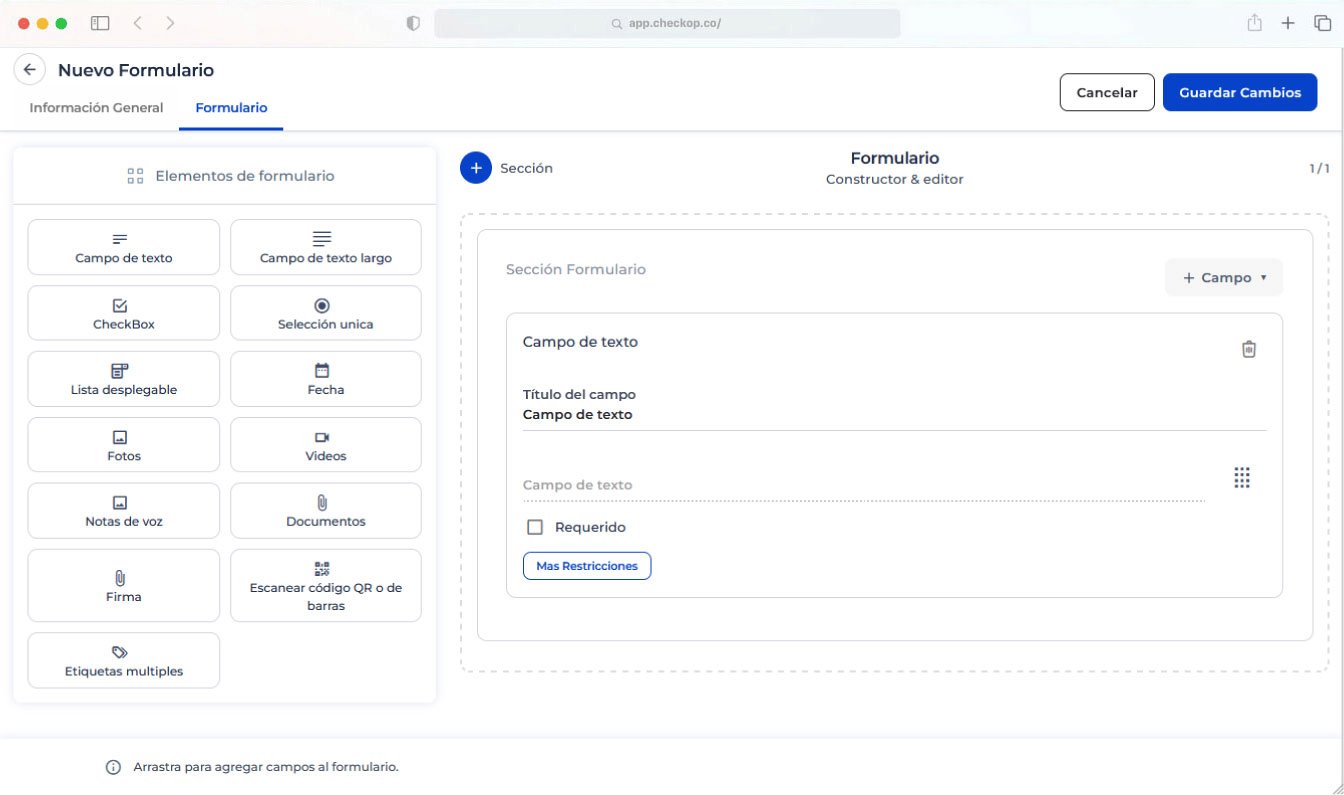Switch to the Información General tab
The width and height of the screenshot is (1344, 795).
[x=95, y=107]
